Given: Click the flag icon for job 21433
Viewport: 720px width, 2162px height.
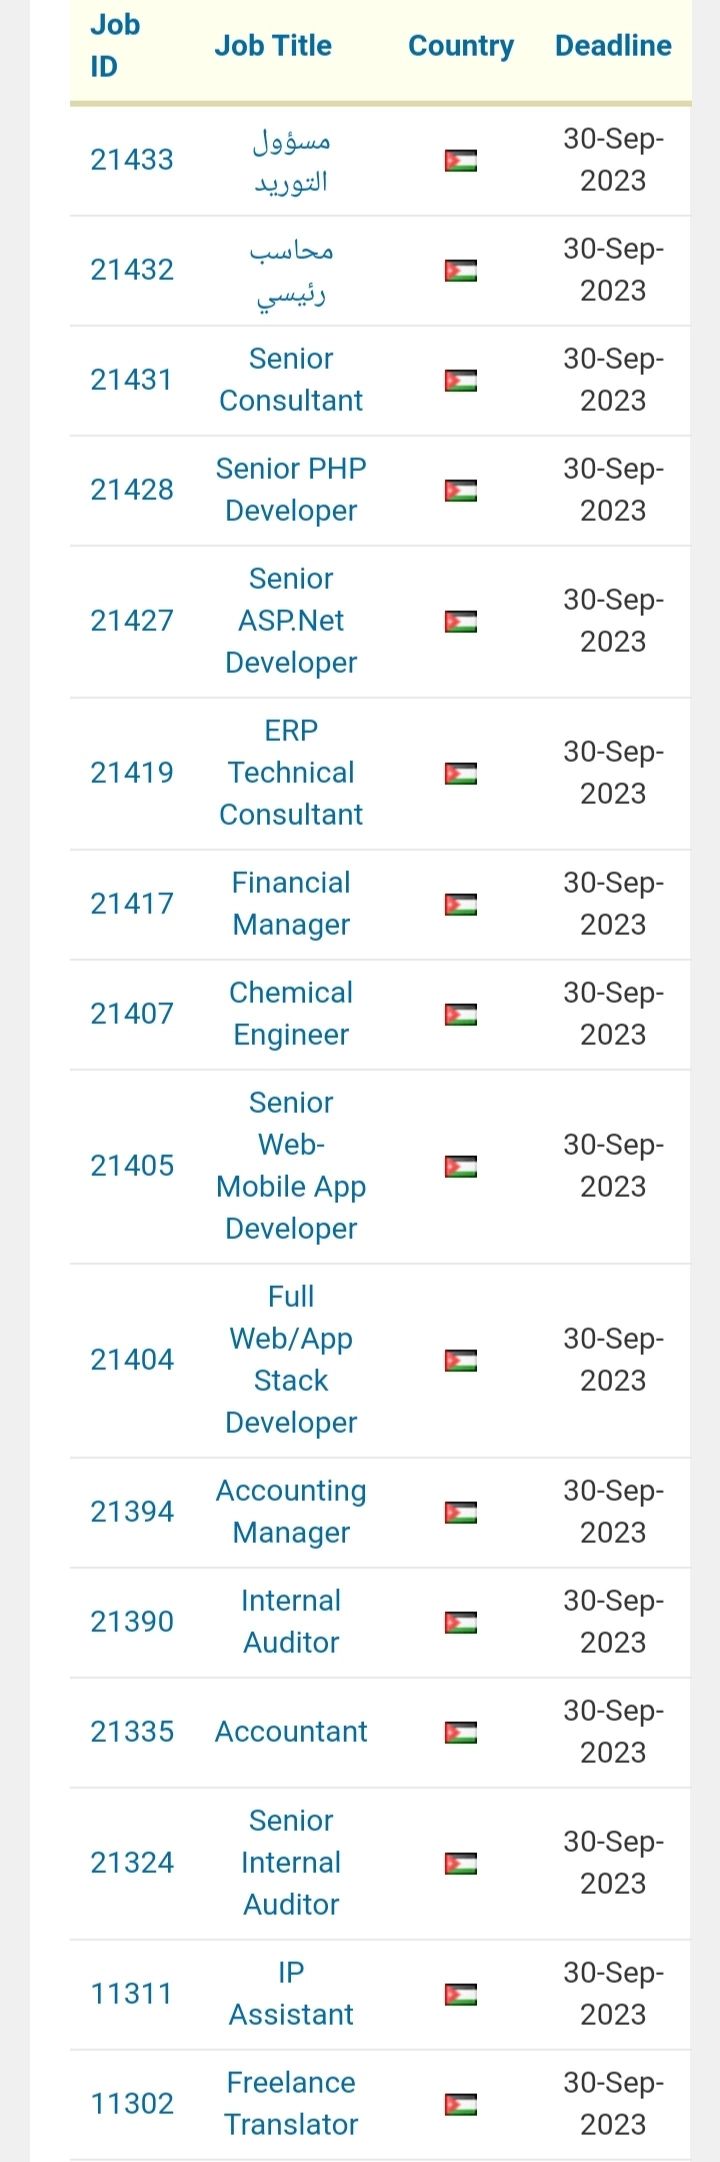Looking at the screenshot, I should point(461,160).
